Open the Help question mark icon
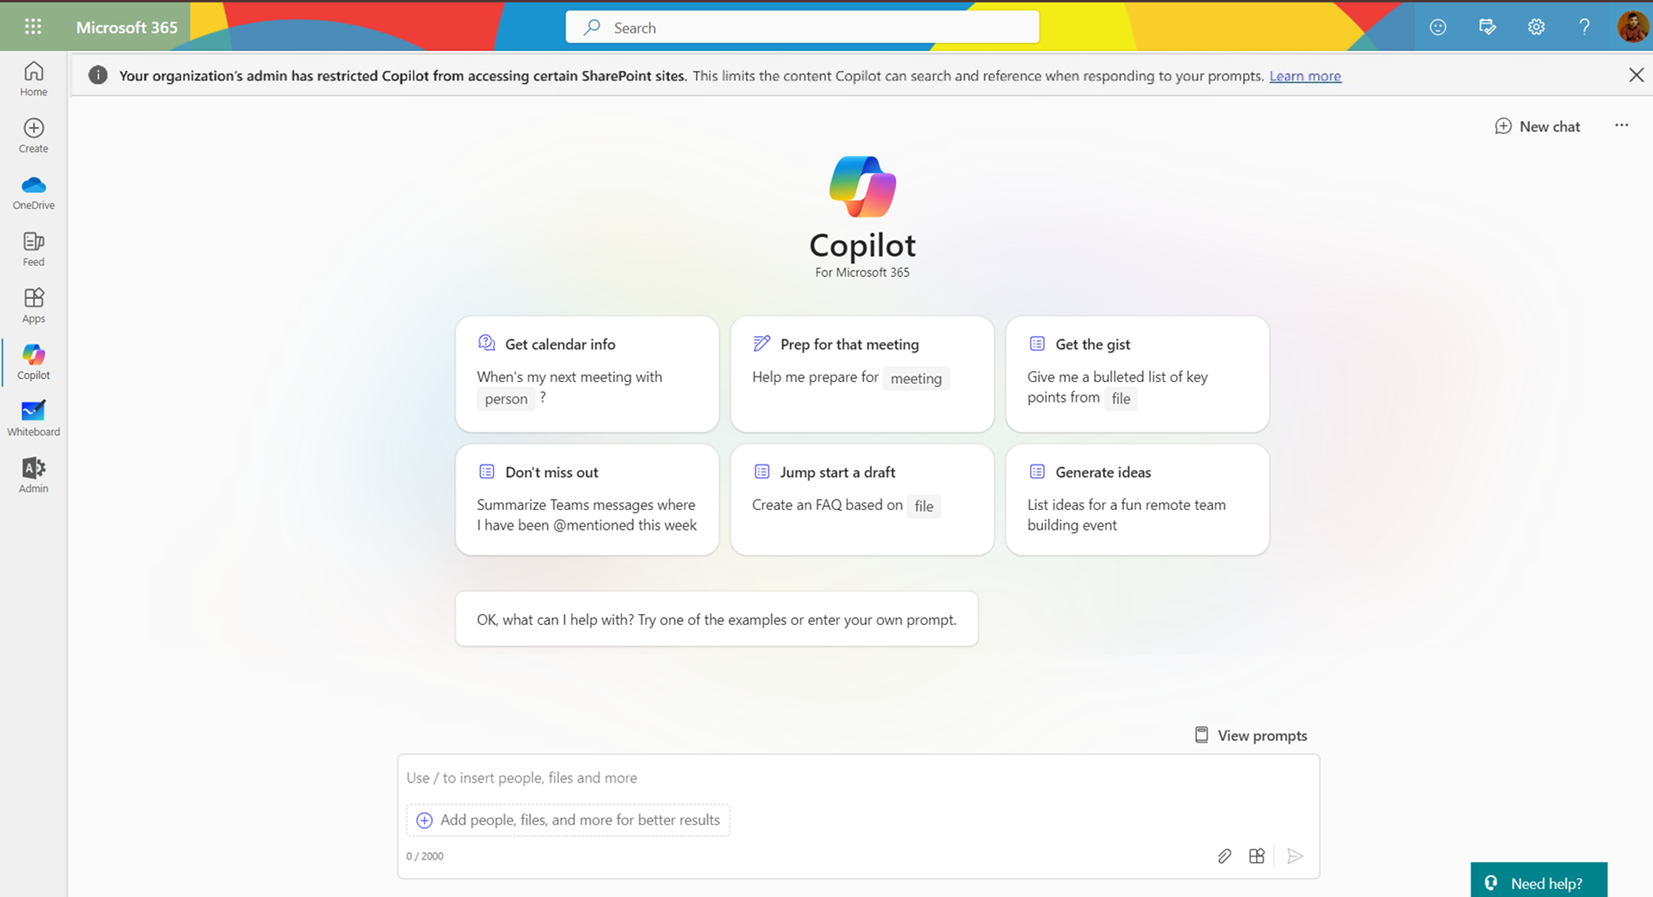This screenshot has width=1653, height=897. click(1584, 27)
